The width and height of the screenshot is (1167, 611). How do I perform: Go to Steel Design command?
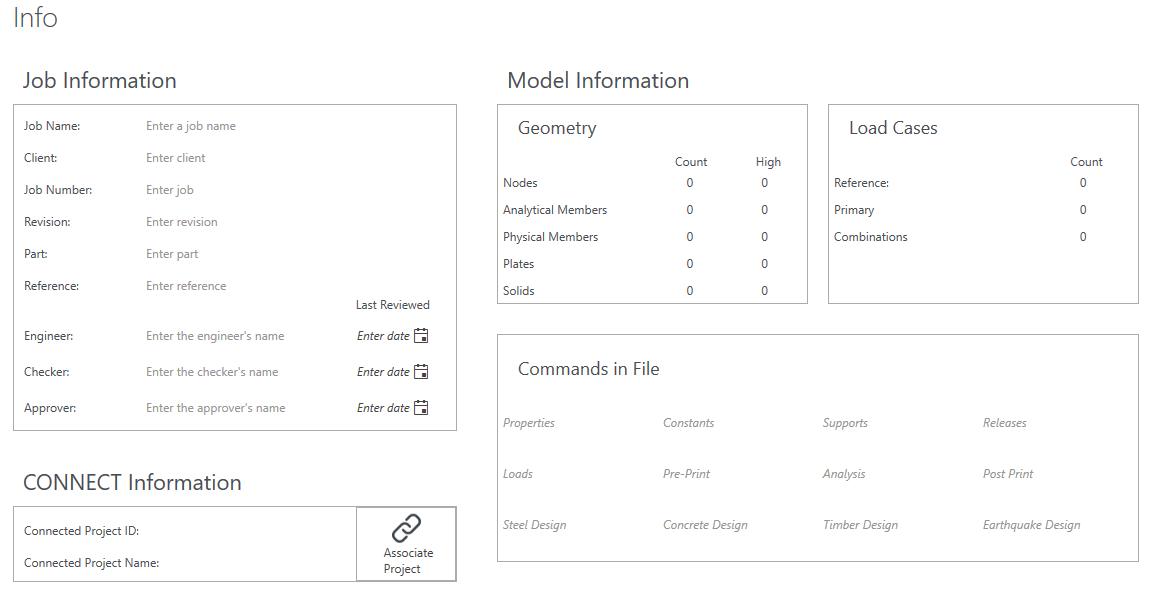[534, 525]
